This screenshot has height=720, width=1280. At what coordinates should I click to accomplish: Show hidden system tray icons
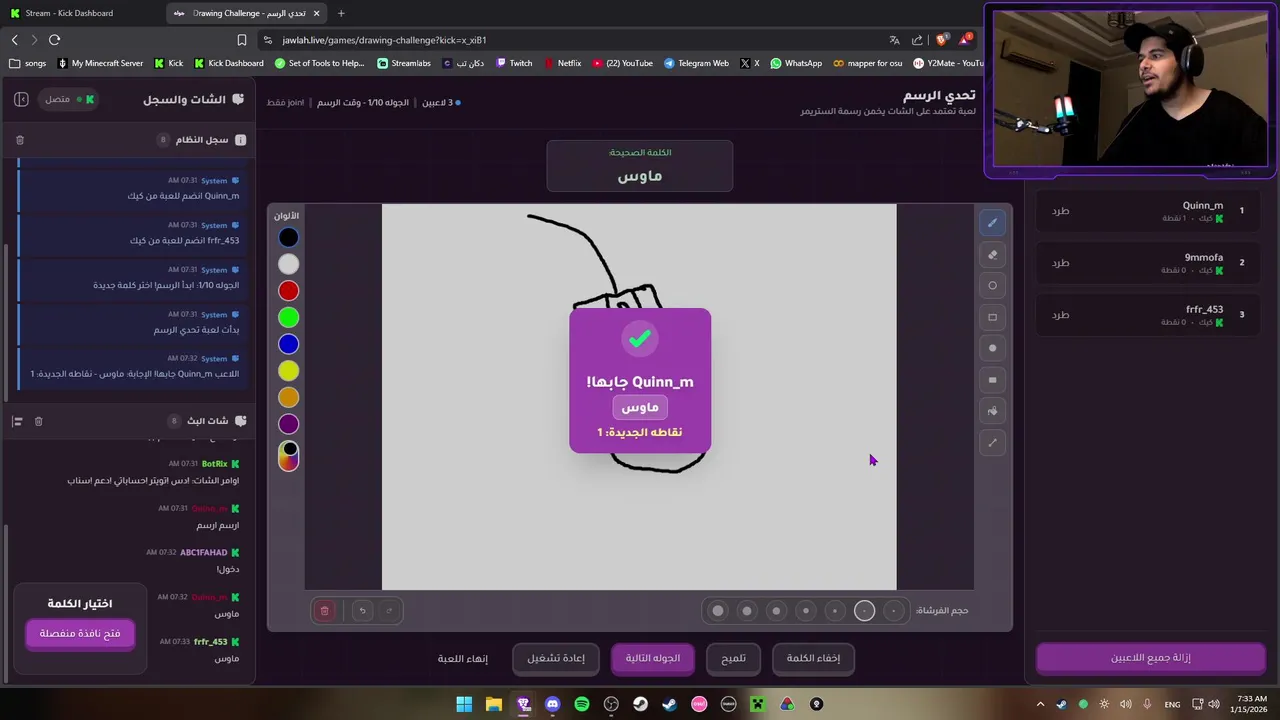[1040, 704]
